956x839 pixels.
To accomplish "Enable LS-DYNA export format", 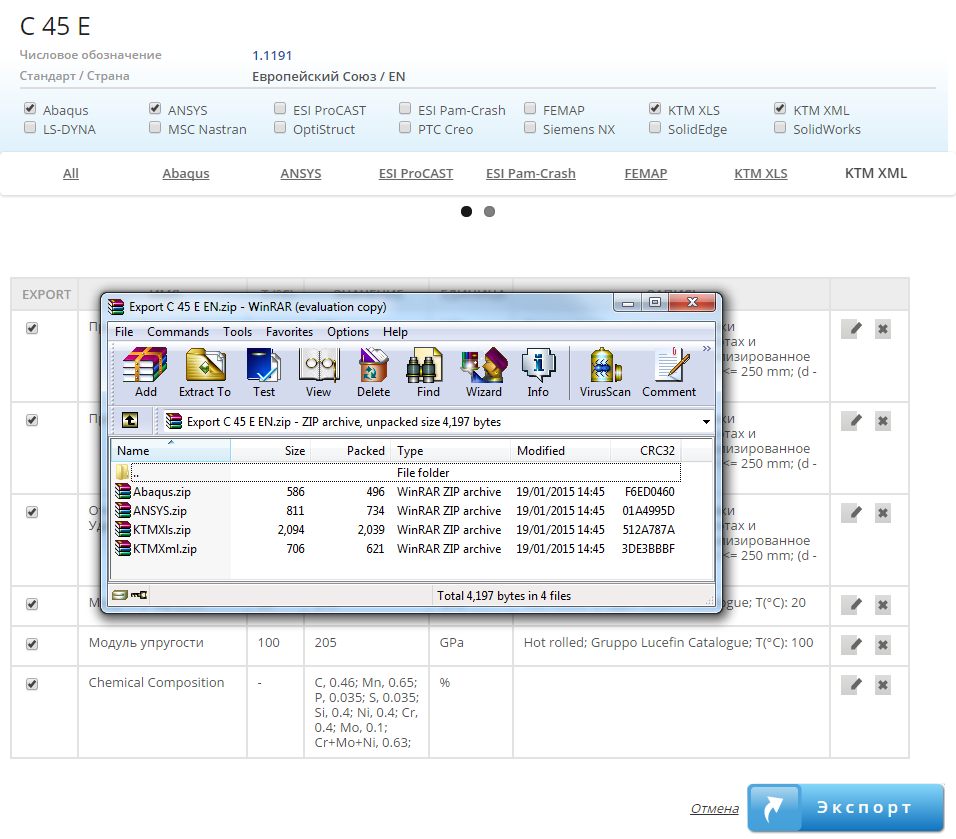I will (30, 127).
